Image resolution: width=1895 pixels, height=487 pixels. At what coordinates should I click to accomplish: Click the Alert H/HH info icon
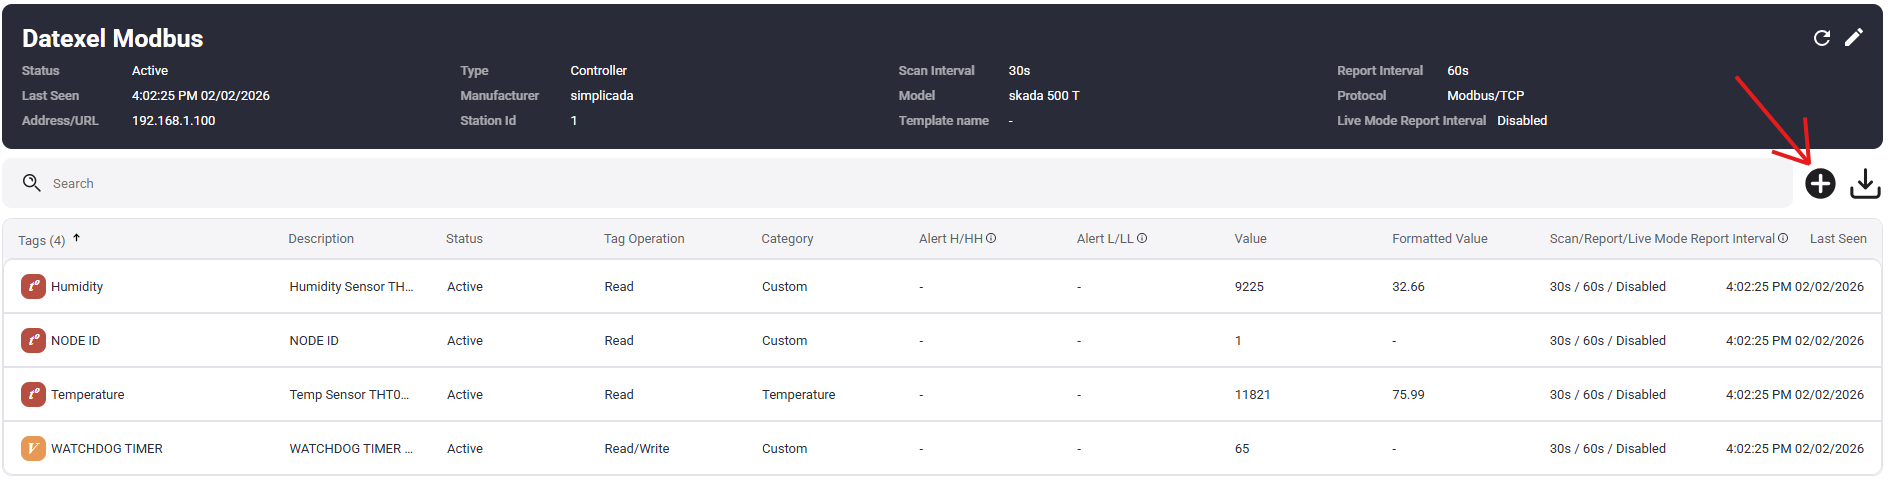point(991,239)
